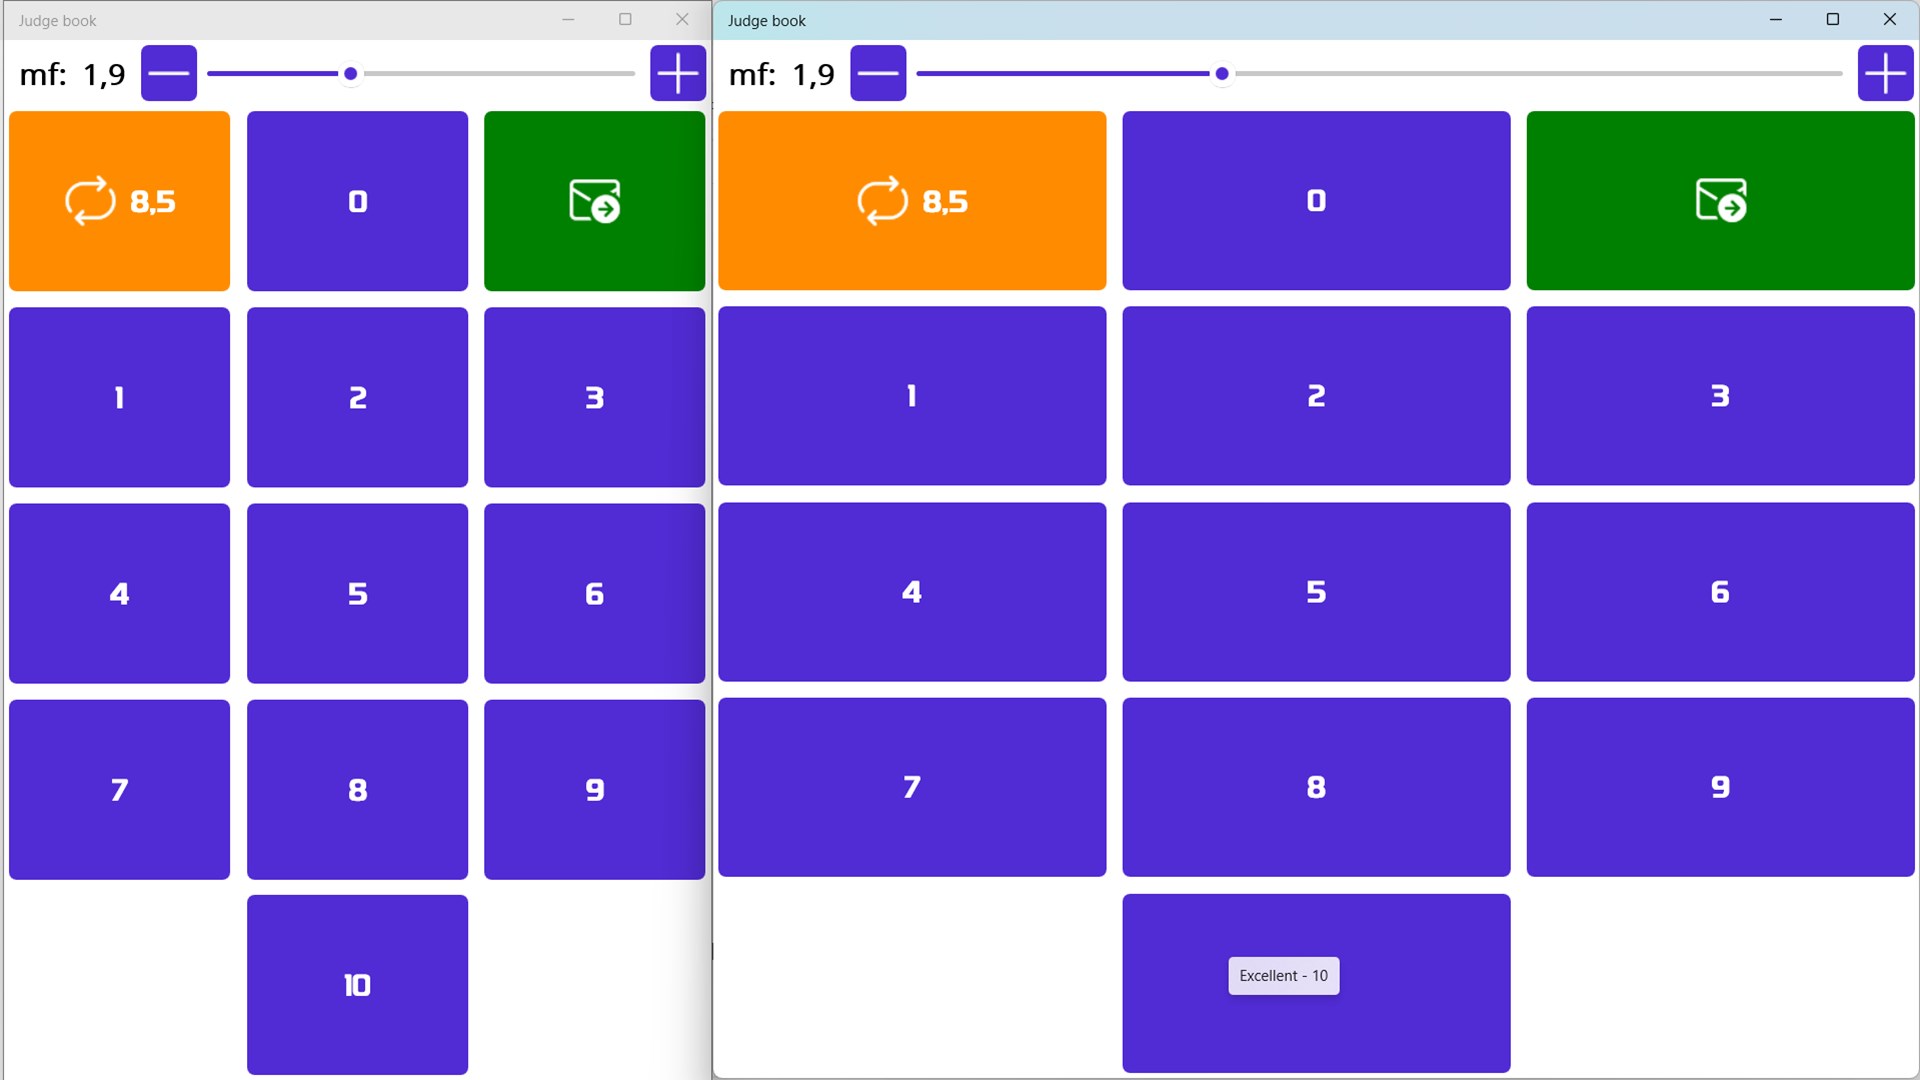The height and width of the screenshot is (1080, 1920).
Task: Tap score 7 in right window
Action: coord(912,787)
